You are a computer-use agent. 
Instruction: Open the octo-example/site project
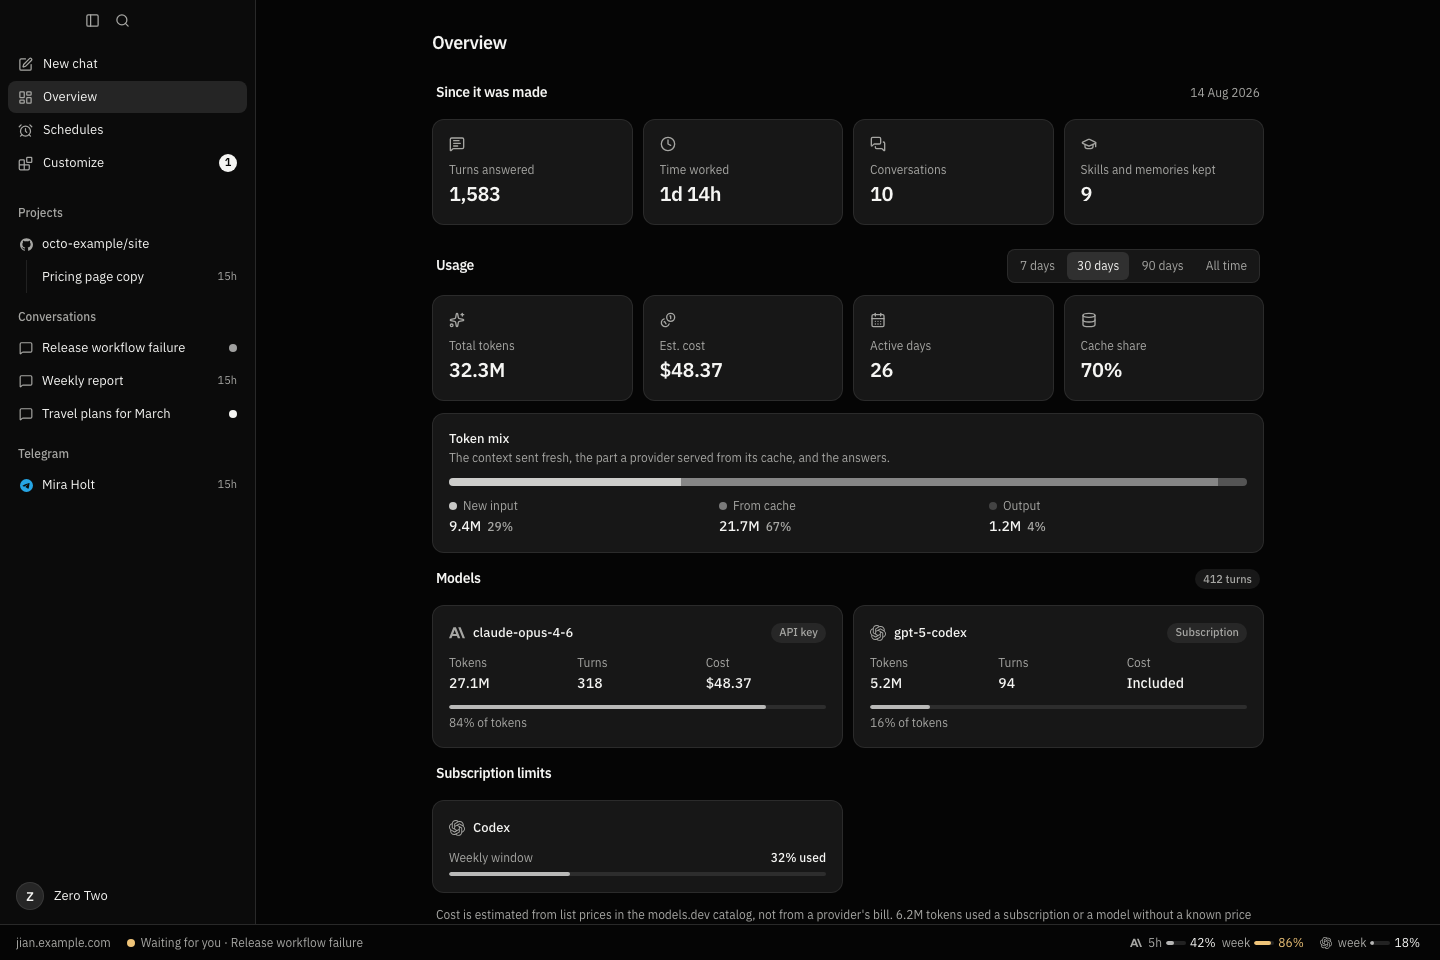[127, 244]
